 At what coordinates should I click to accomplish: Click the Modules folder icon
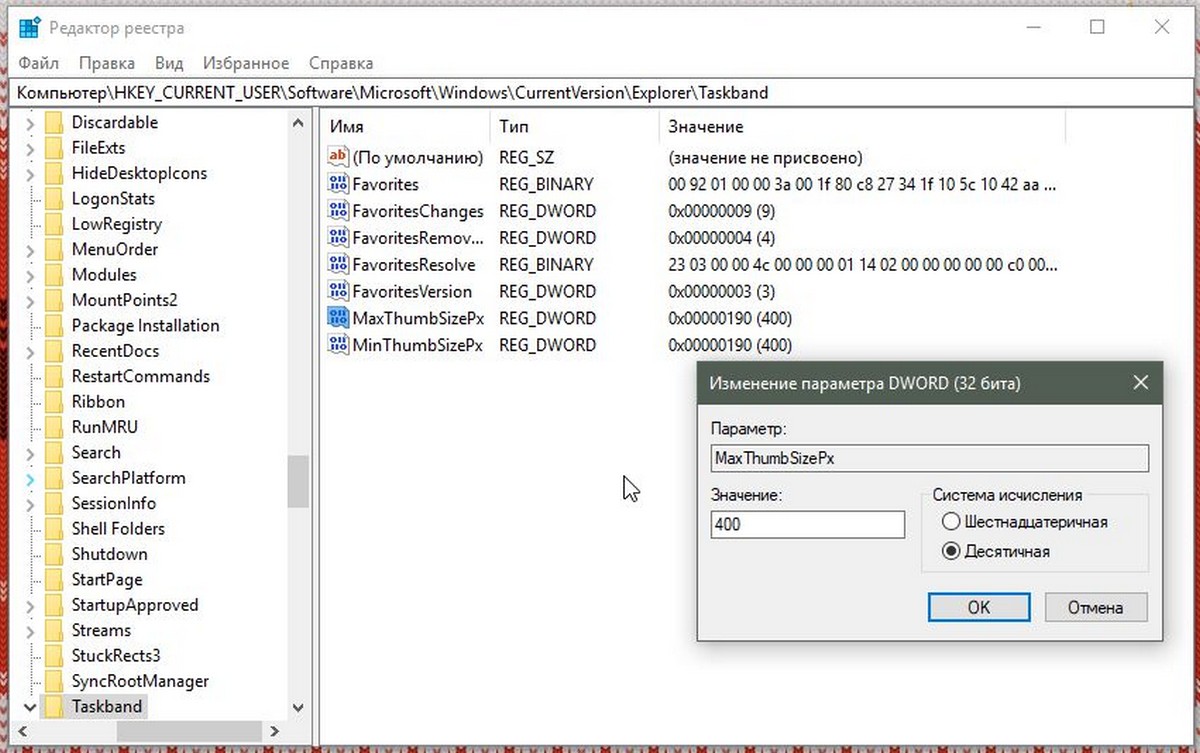click(53, 274)
